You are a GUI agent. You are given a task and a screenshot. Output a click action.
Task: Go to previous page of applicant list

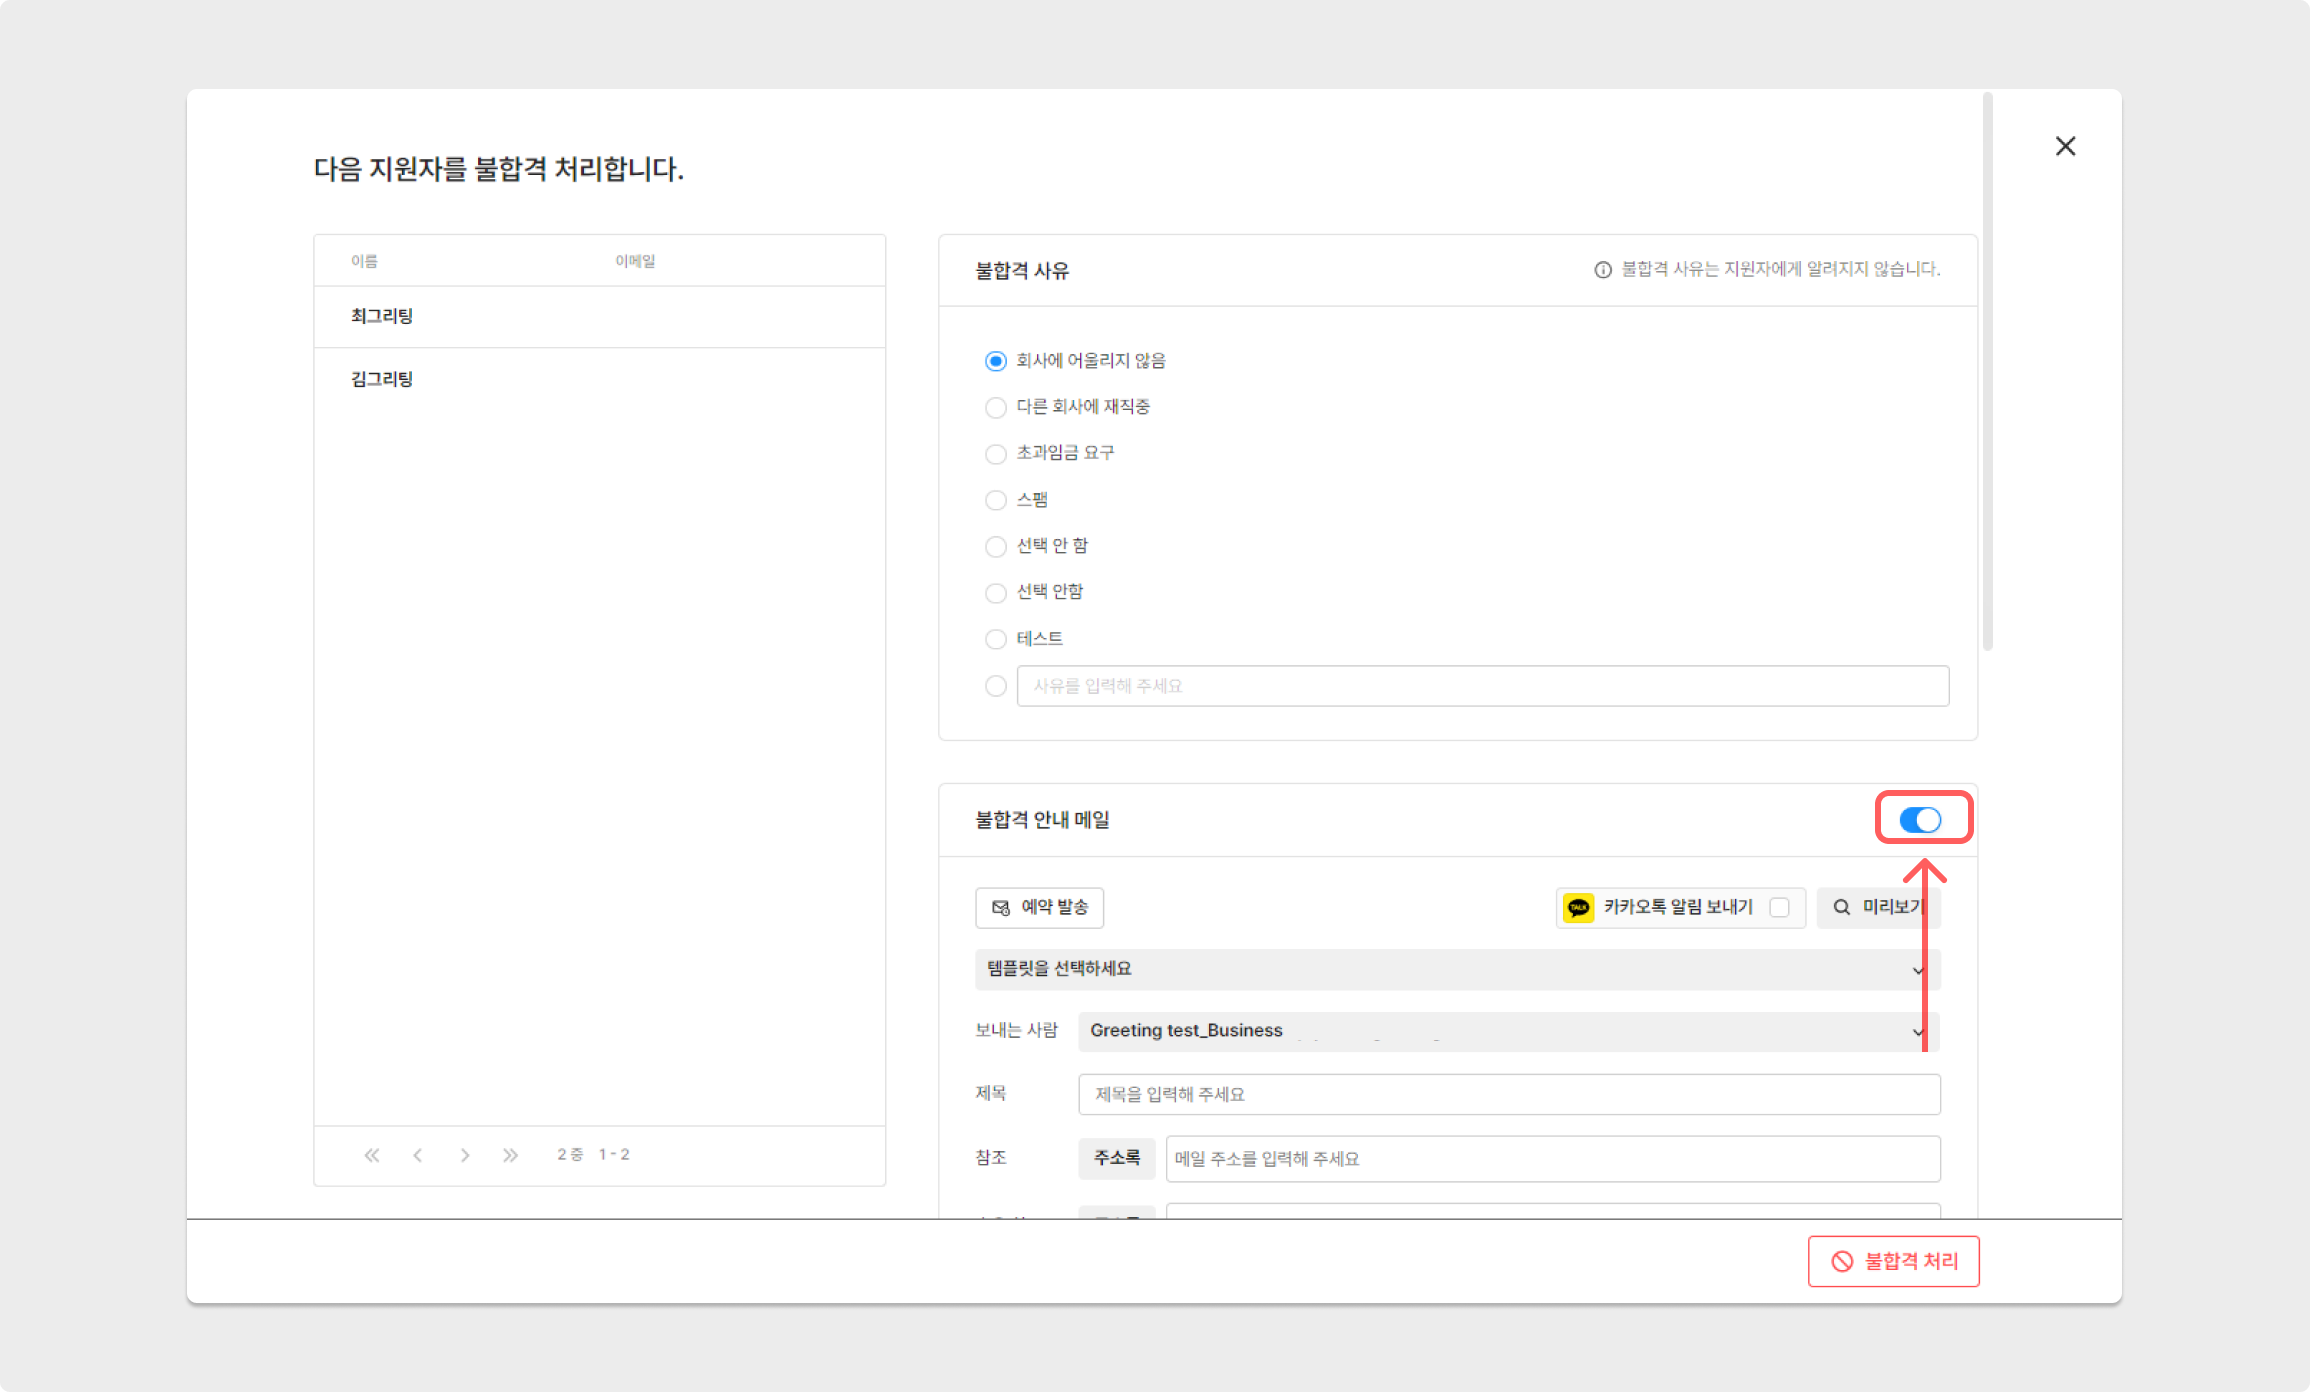(x=418, y=1155)
